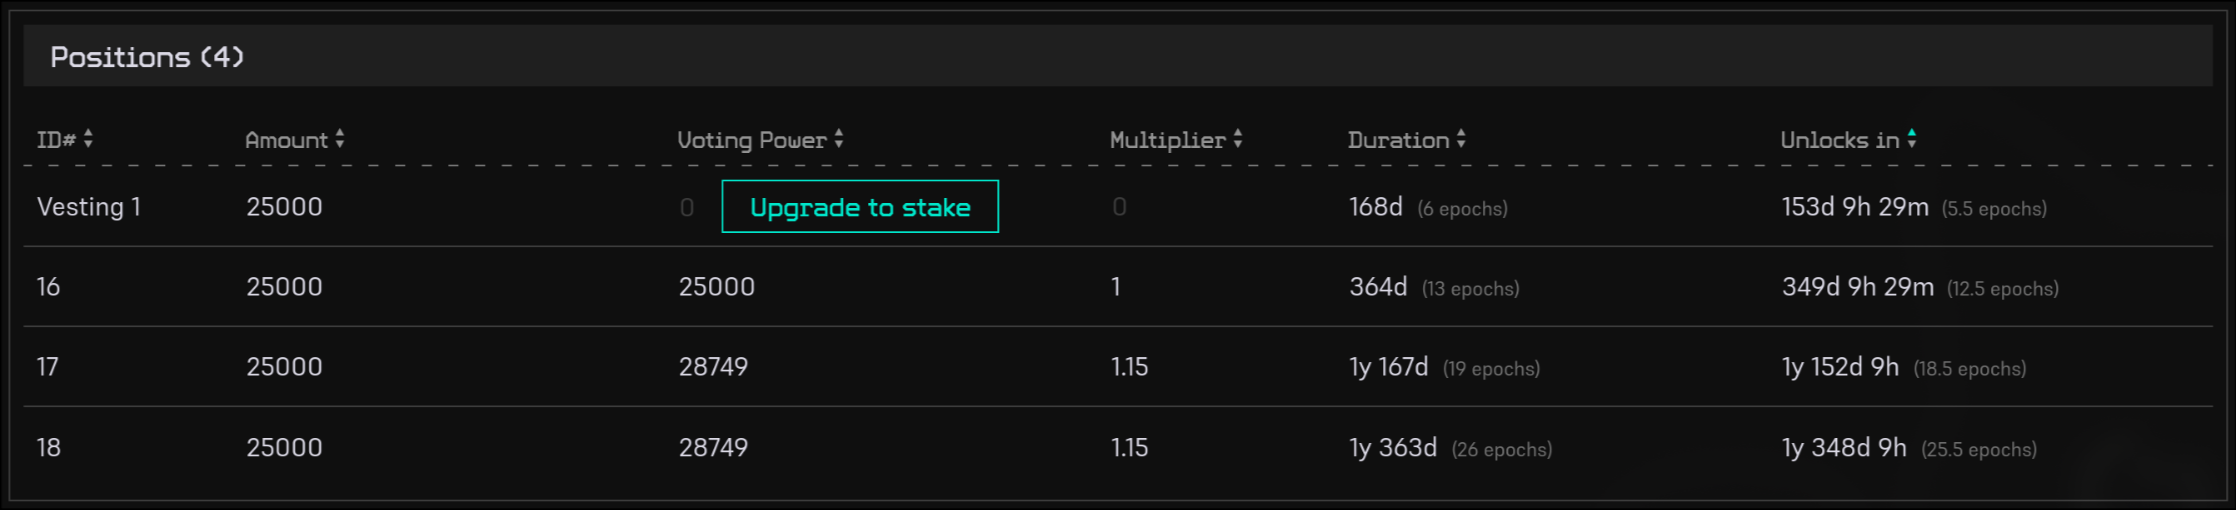Select the Vesting 1 position row
Screen dimensions: 2236x510
click(89, 207)
